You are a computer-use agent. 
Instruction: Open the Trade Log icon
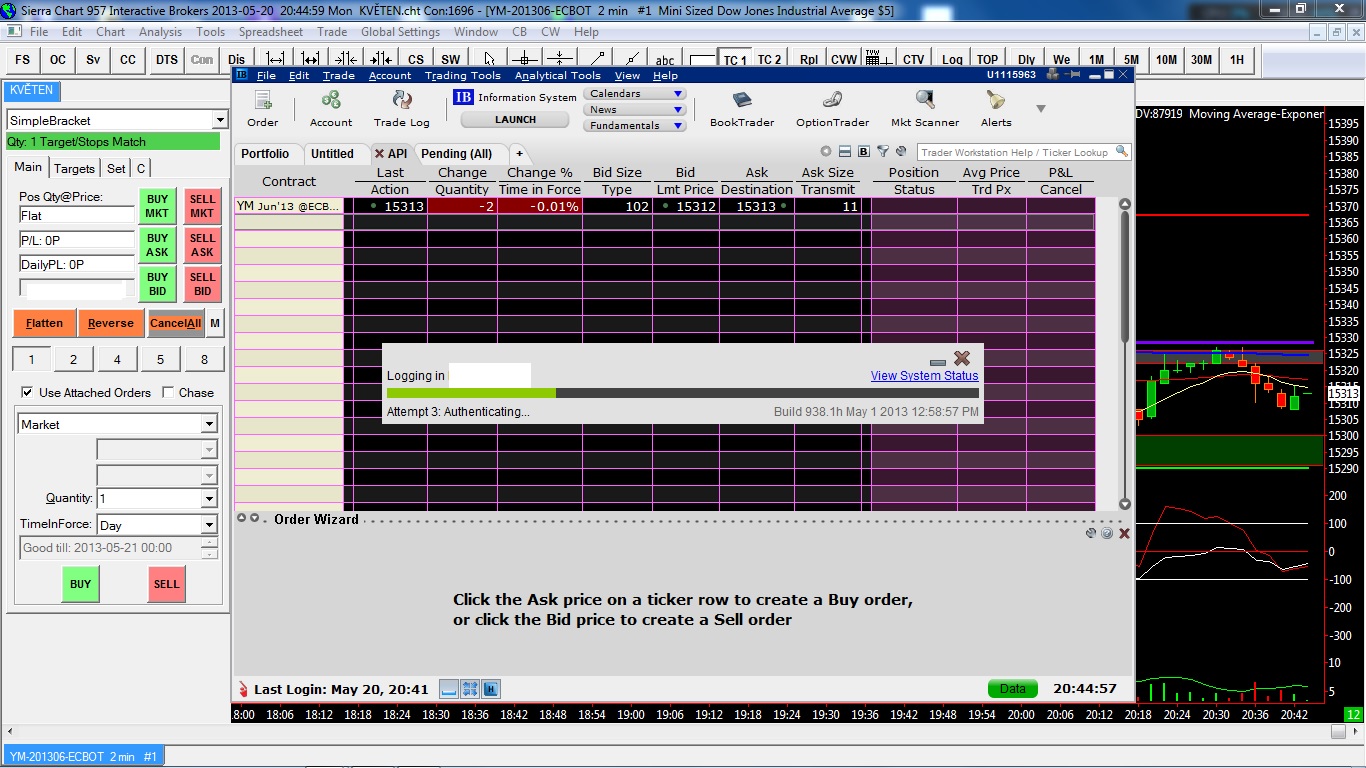point(402,109)
